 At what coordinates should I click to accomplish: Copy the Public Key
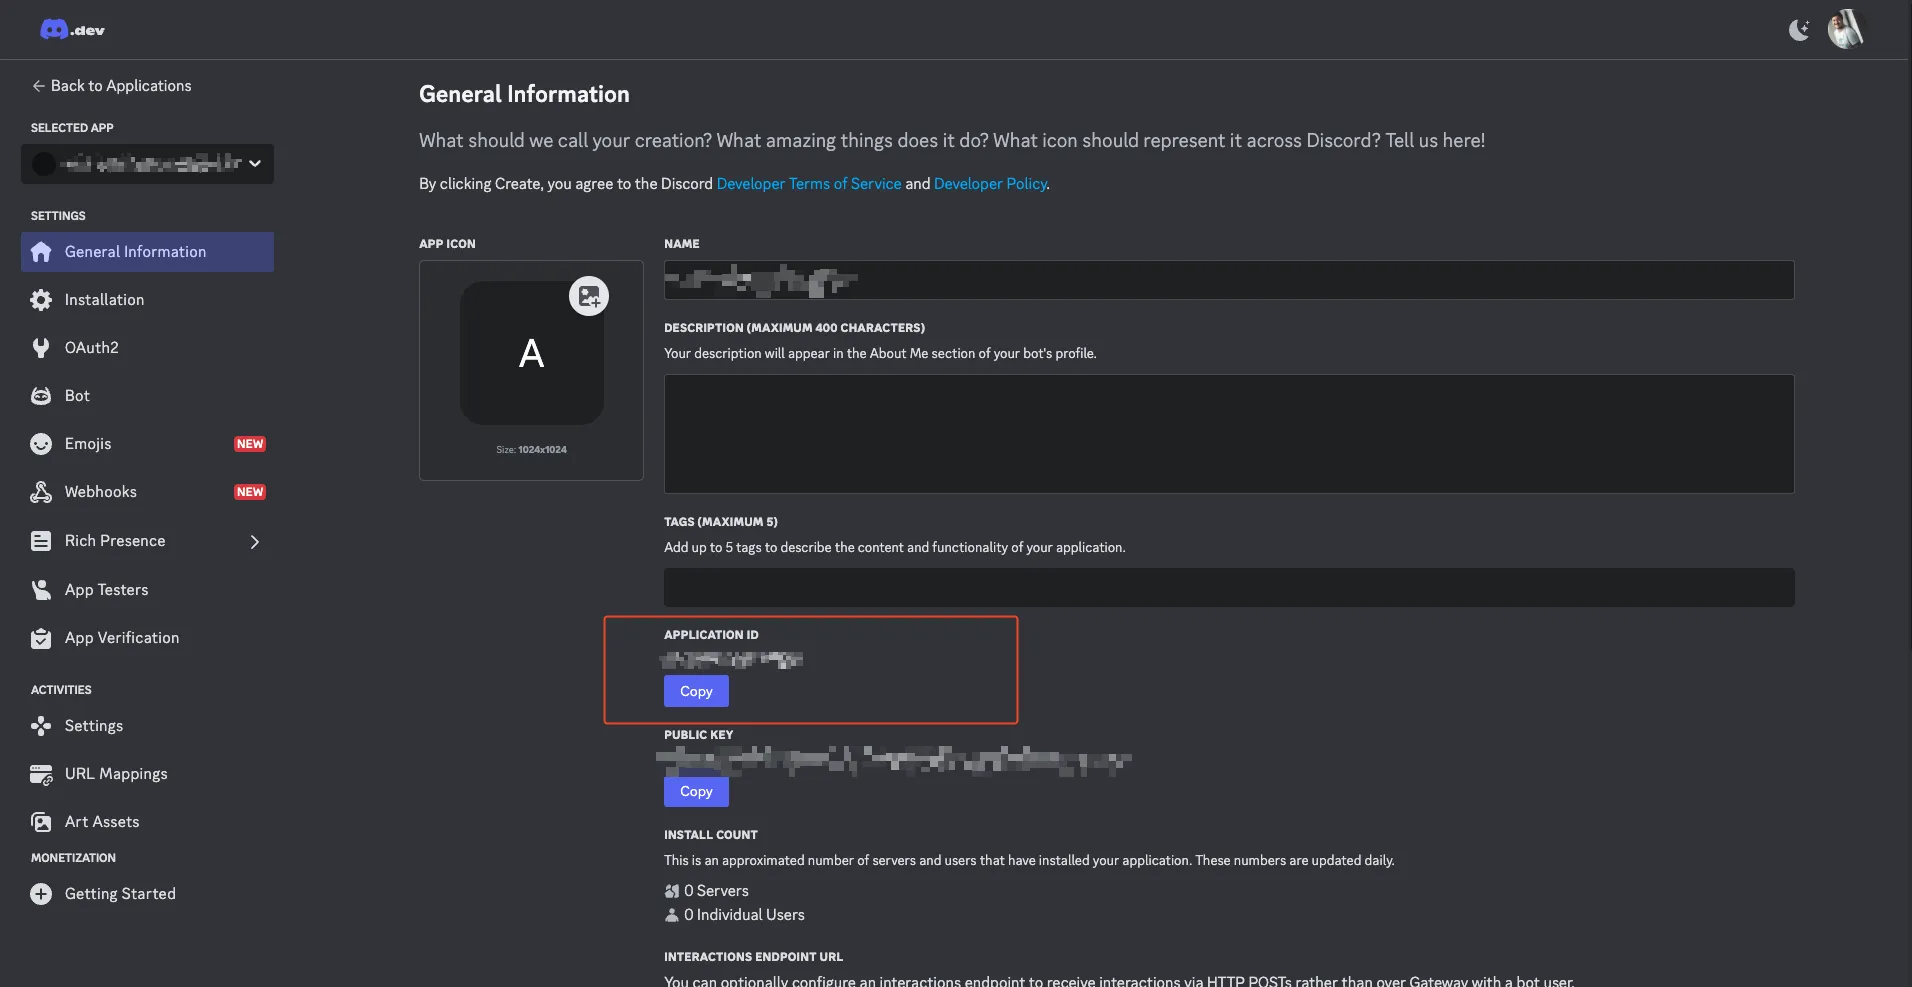click(696, 791)
